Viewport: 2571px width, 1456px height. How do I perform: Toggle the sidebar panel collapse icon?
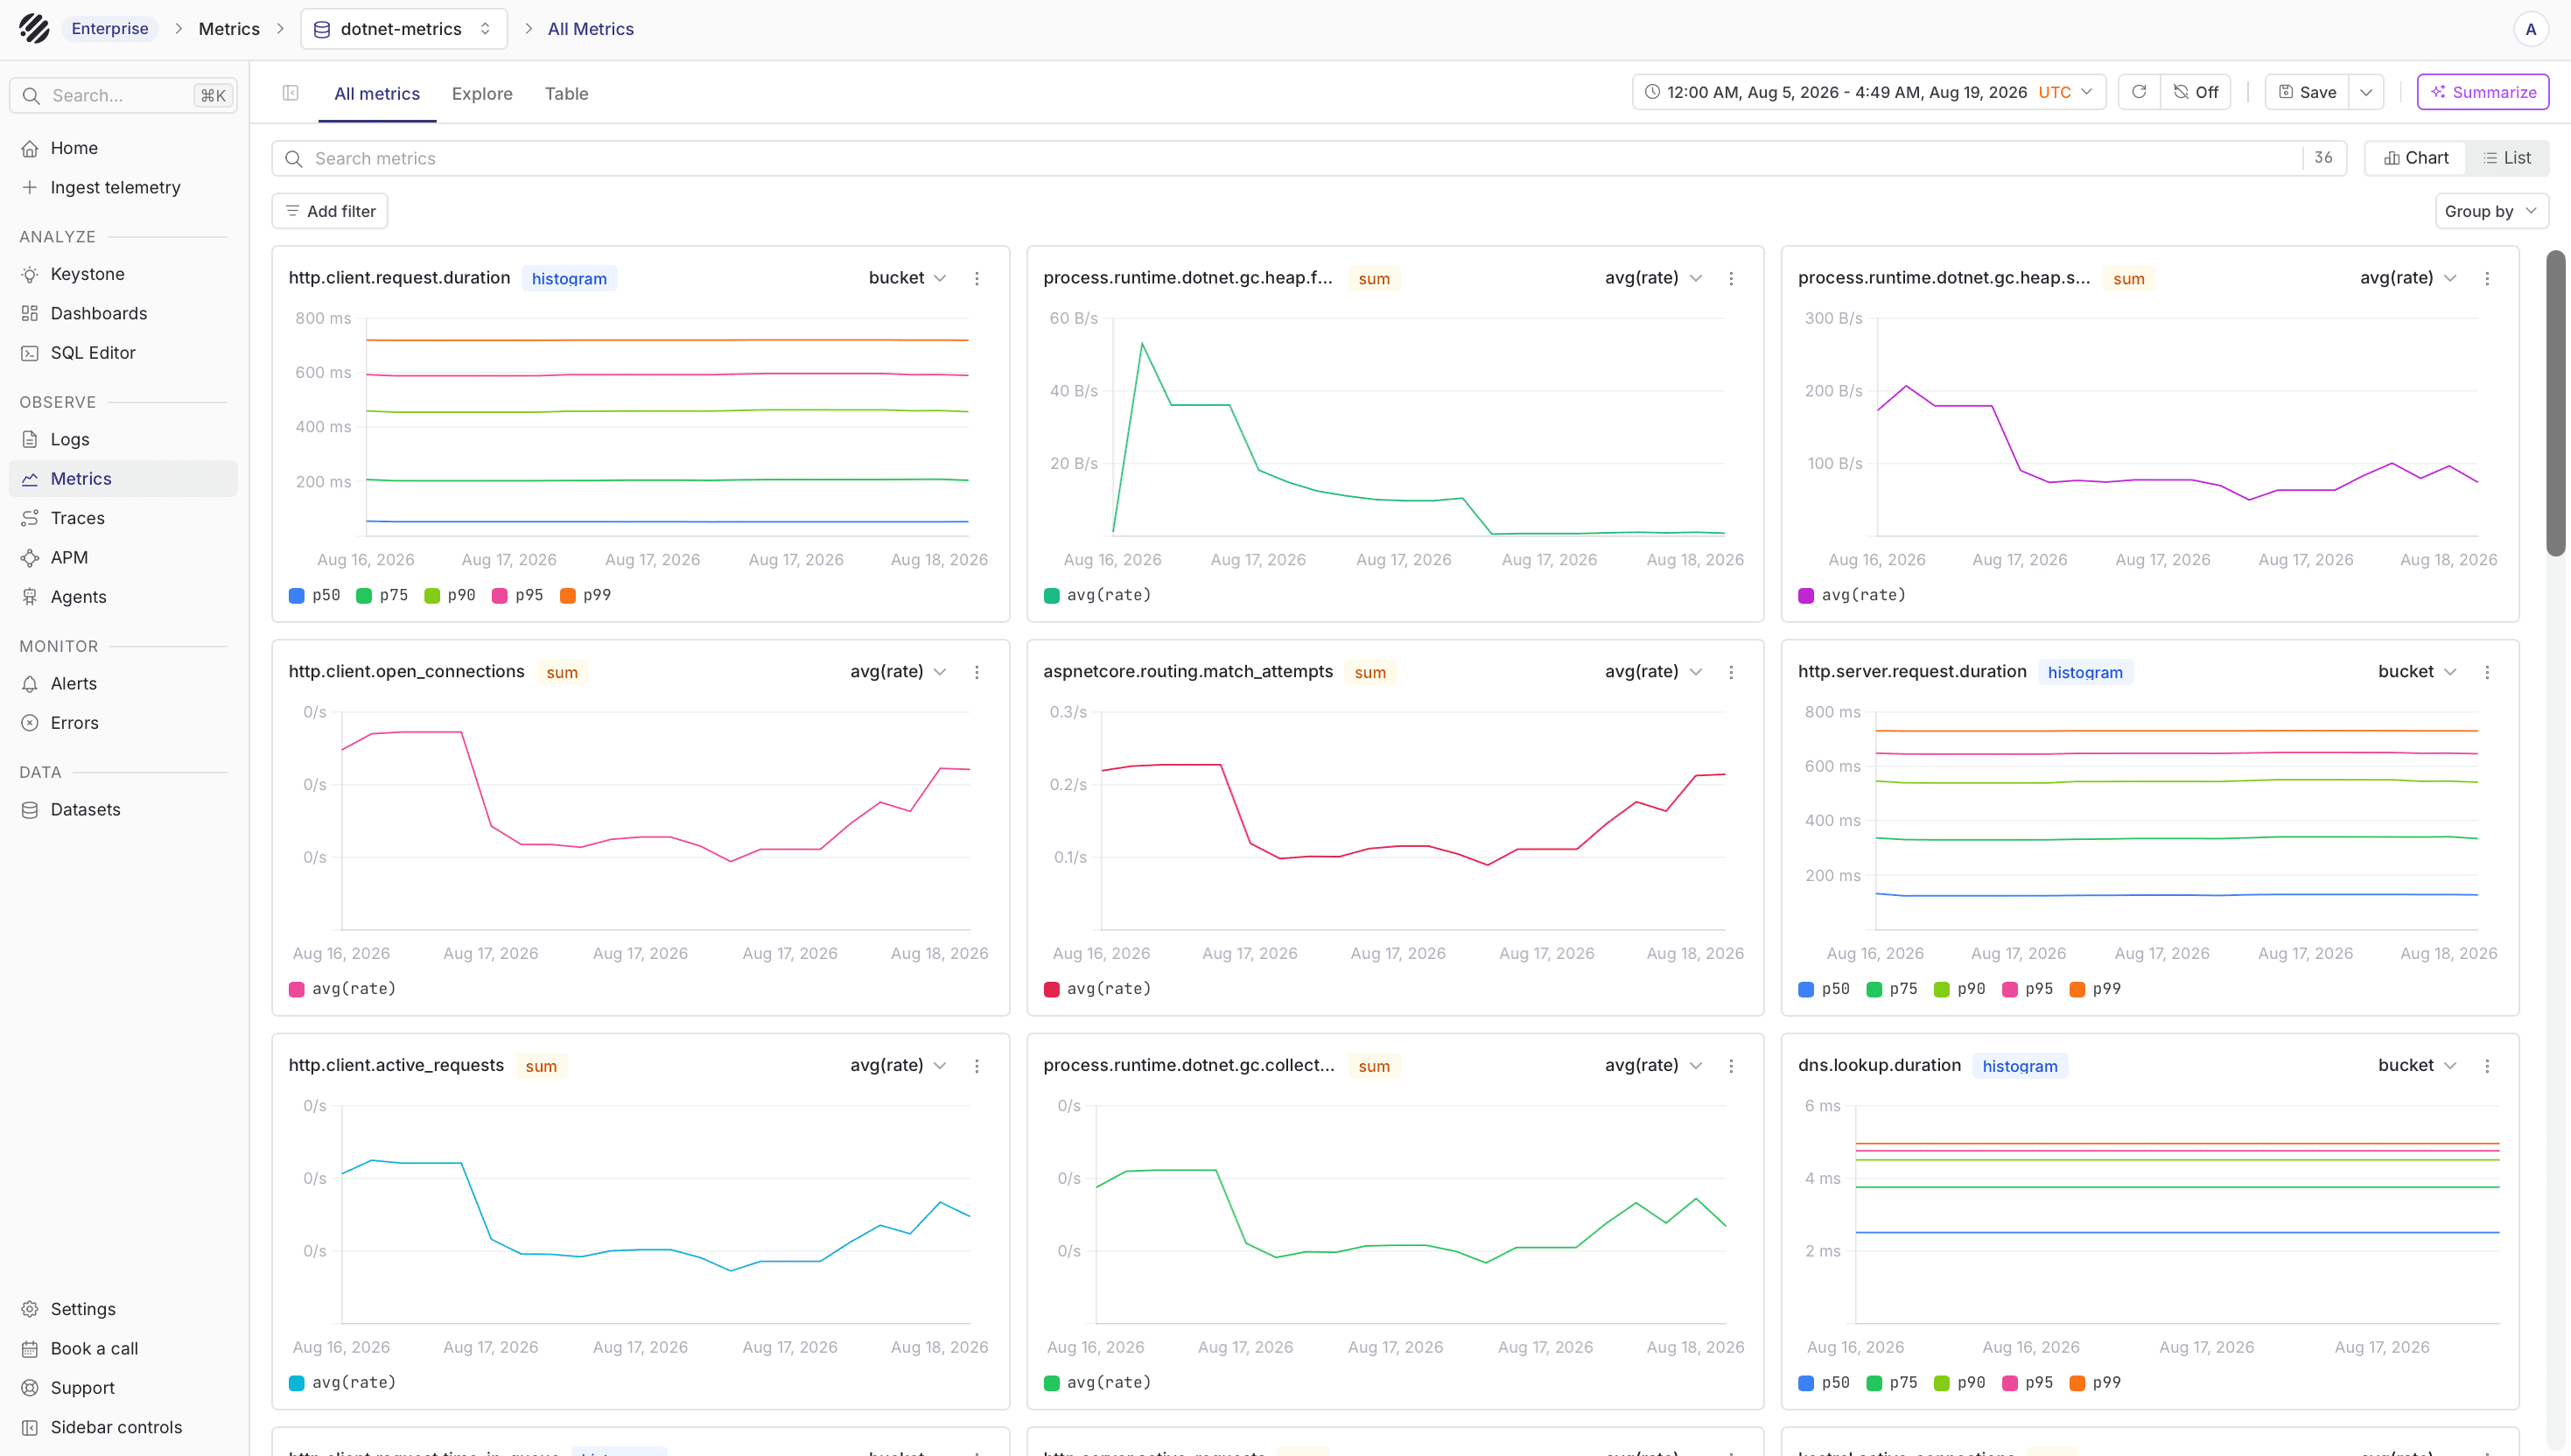coord(291,93)
